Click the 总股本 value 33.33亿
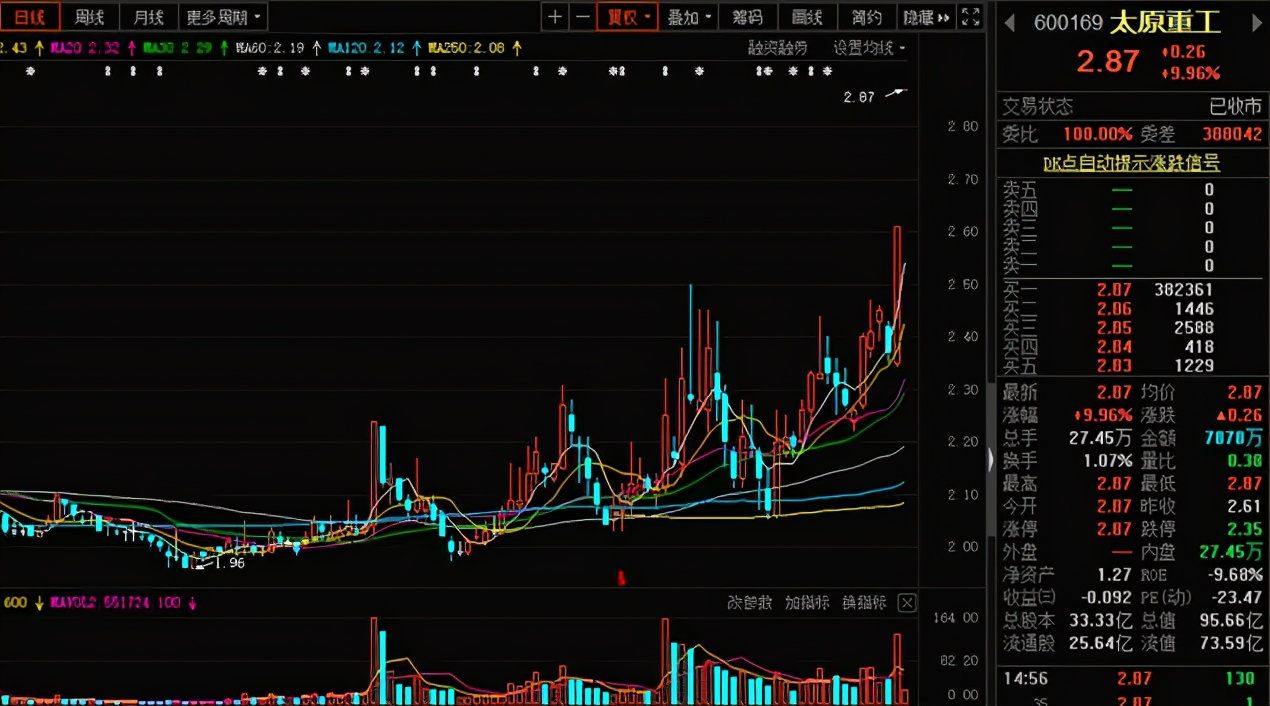This screenshot has width=1270, height=706. click(x=1102, y=620)
